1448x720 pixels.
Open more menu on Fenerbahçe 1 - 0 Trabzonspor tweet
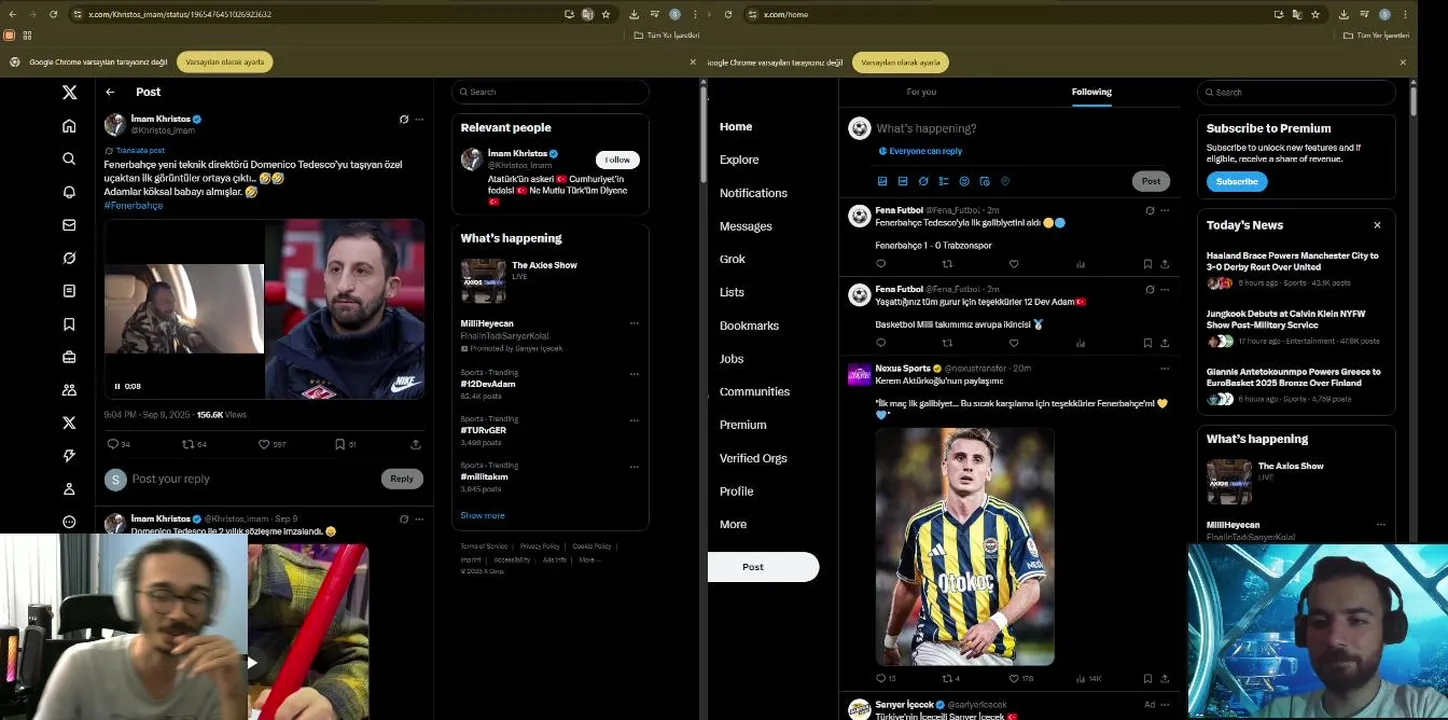click(1165, 210)
